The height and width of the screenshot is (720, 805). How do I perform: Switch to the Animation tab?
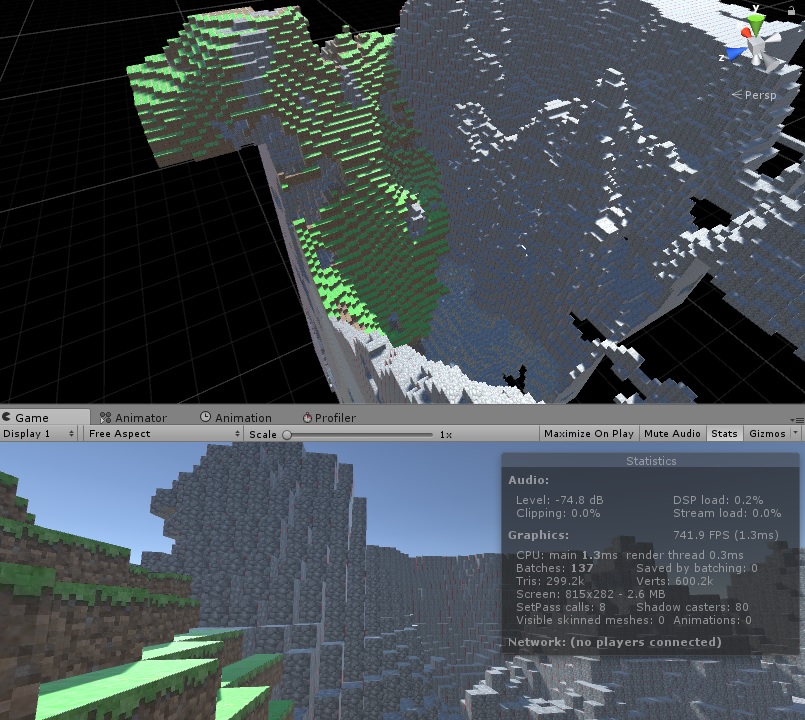coord(235,418)
